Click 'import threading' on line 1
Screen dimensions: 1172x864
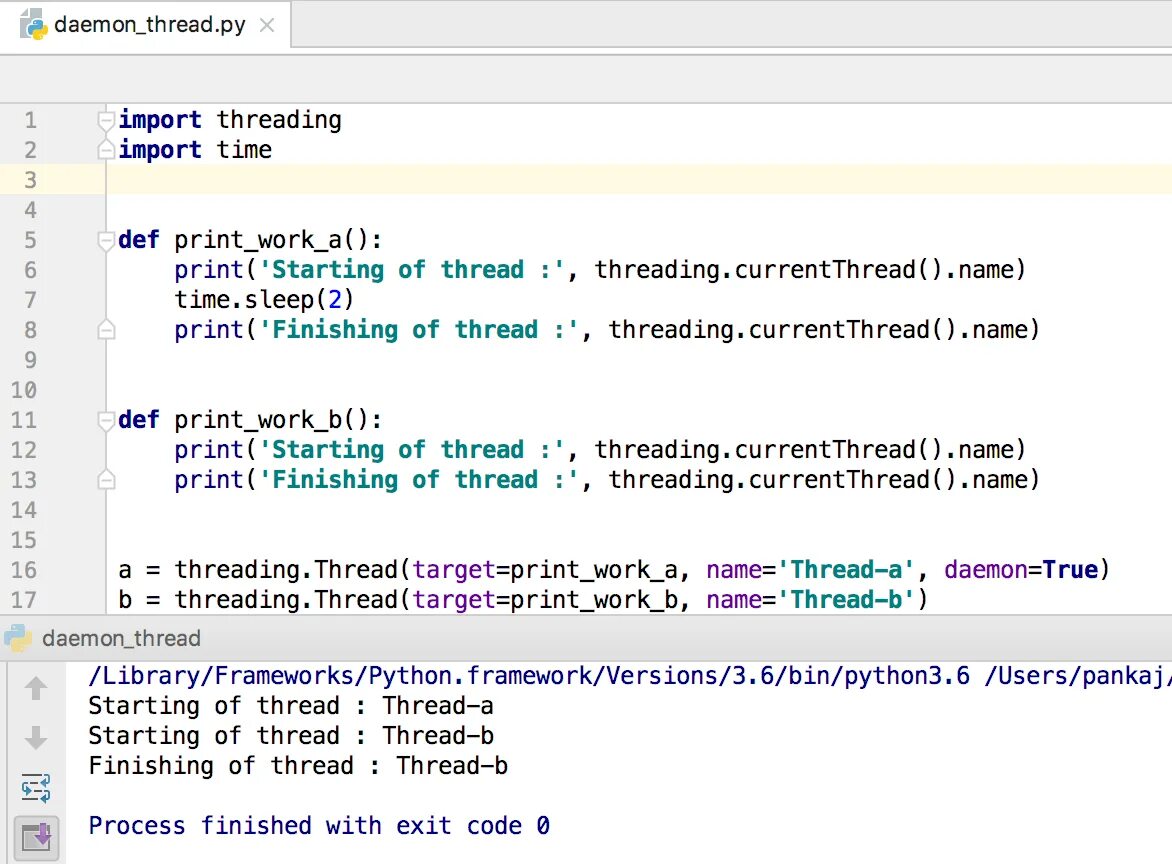(230, 120)
